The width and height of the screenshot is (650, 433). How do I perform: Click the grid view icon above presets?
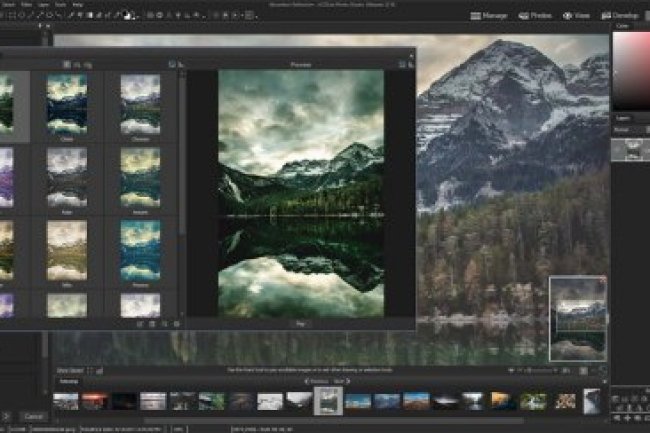(67, 64)
